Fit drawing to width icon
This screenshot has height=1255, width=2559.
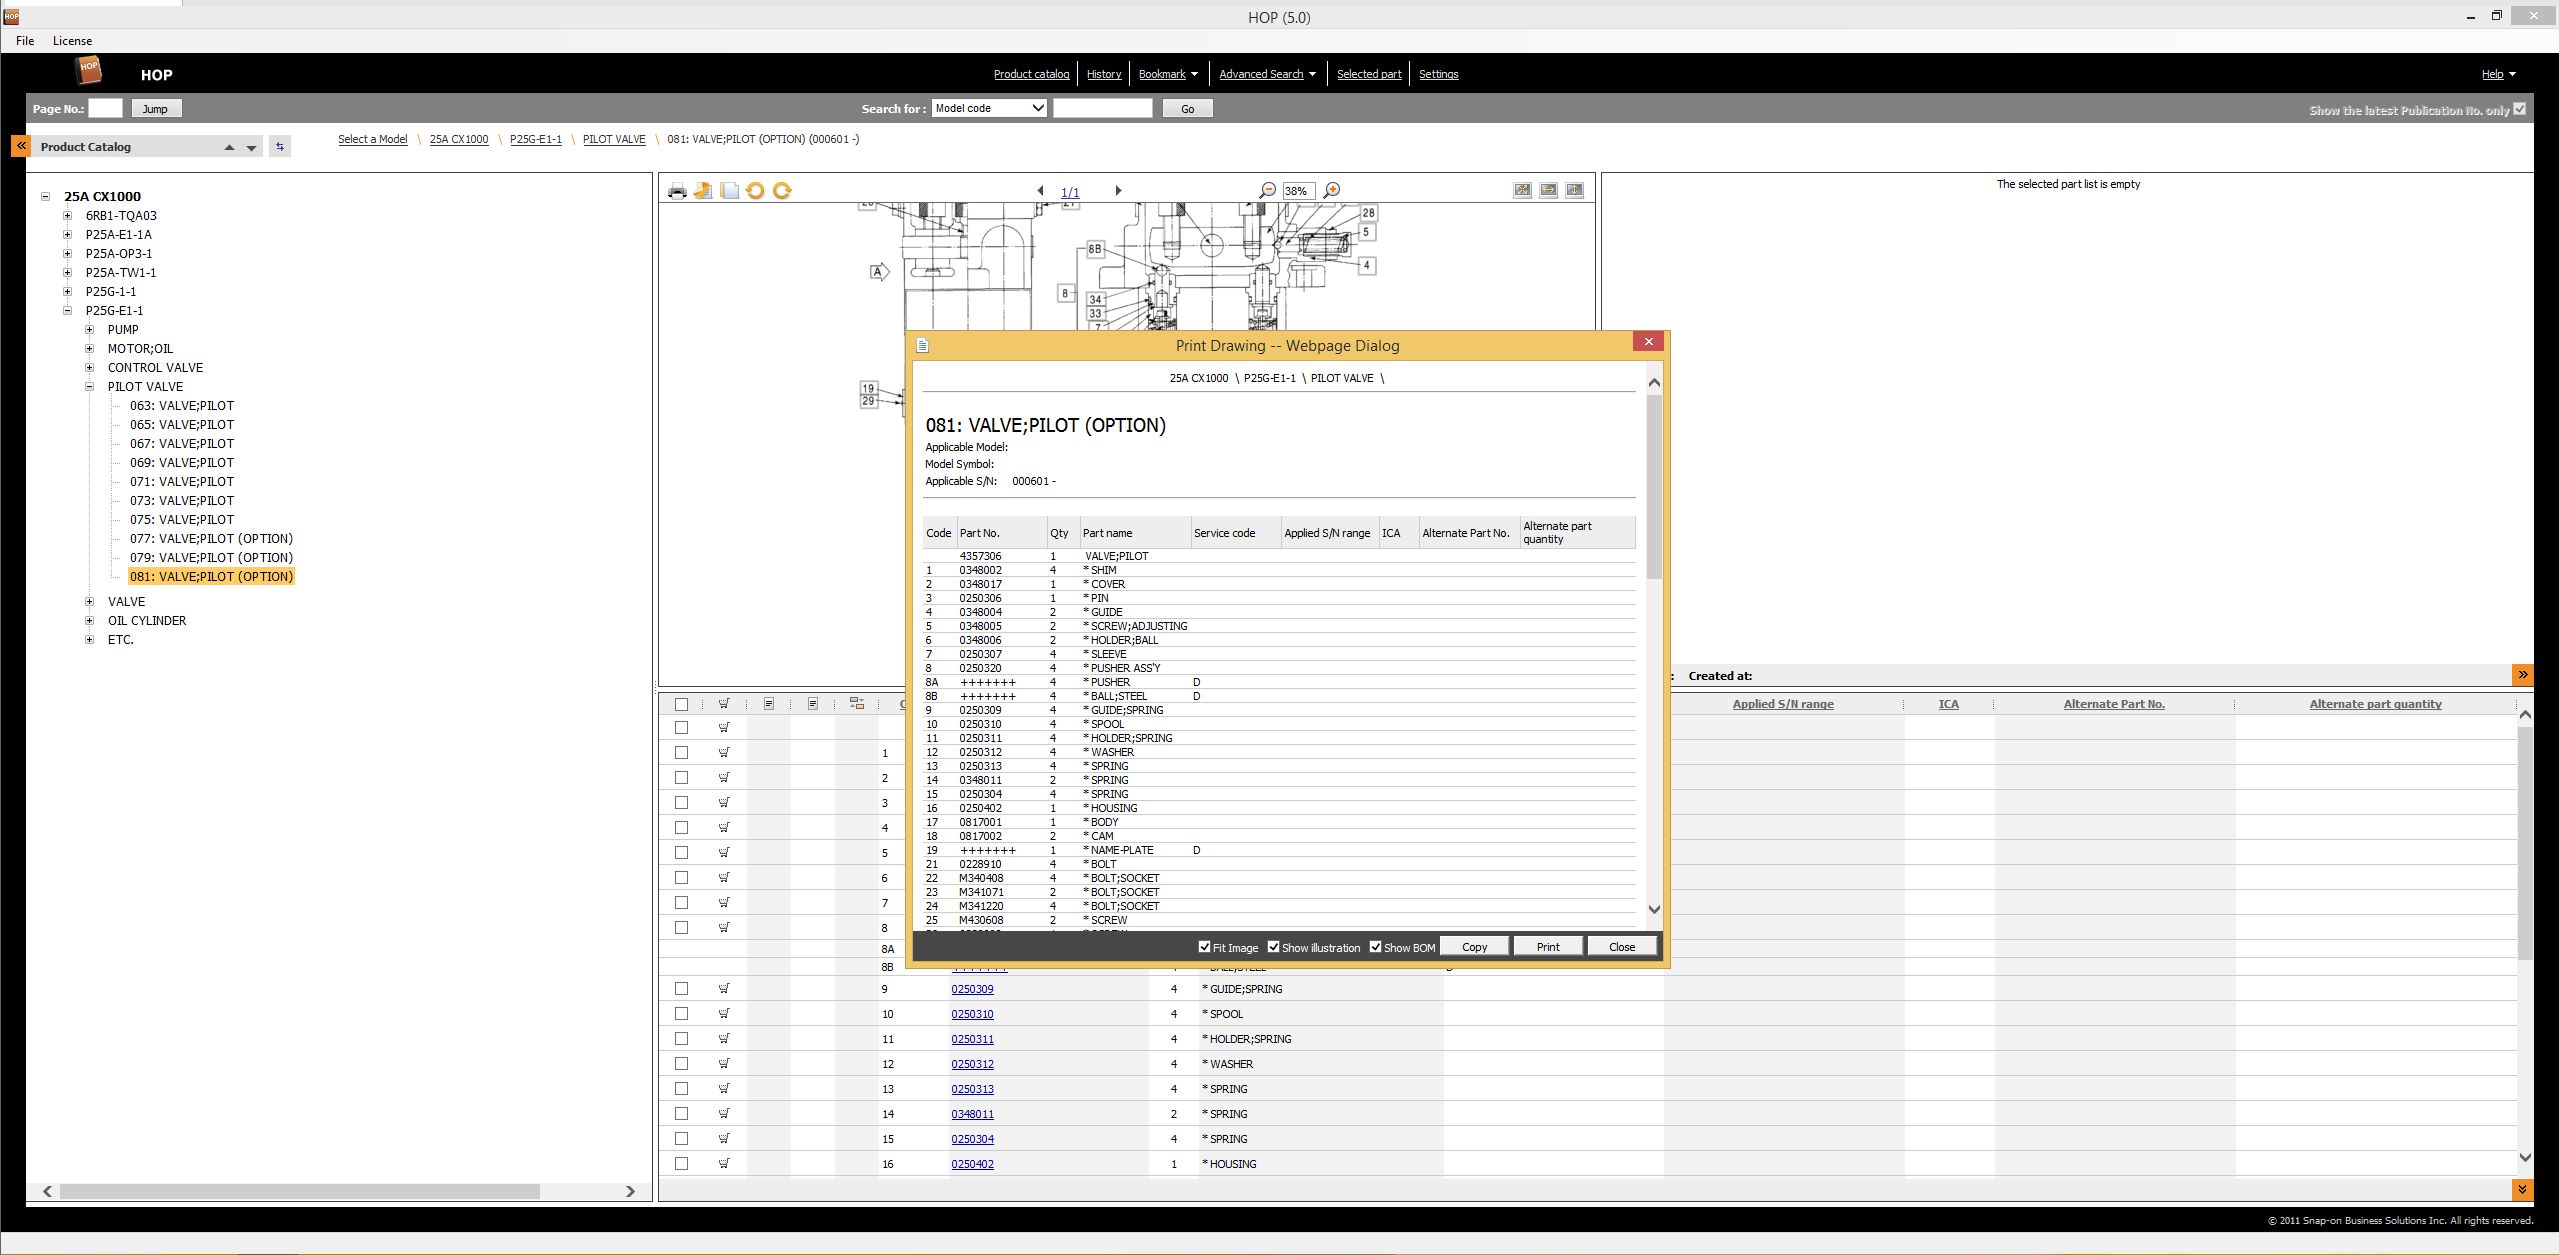(1548, 190)
